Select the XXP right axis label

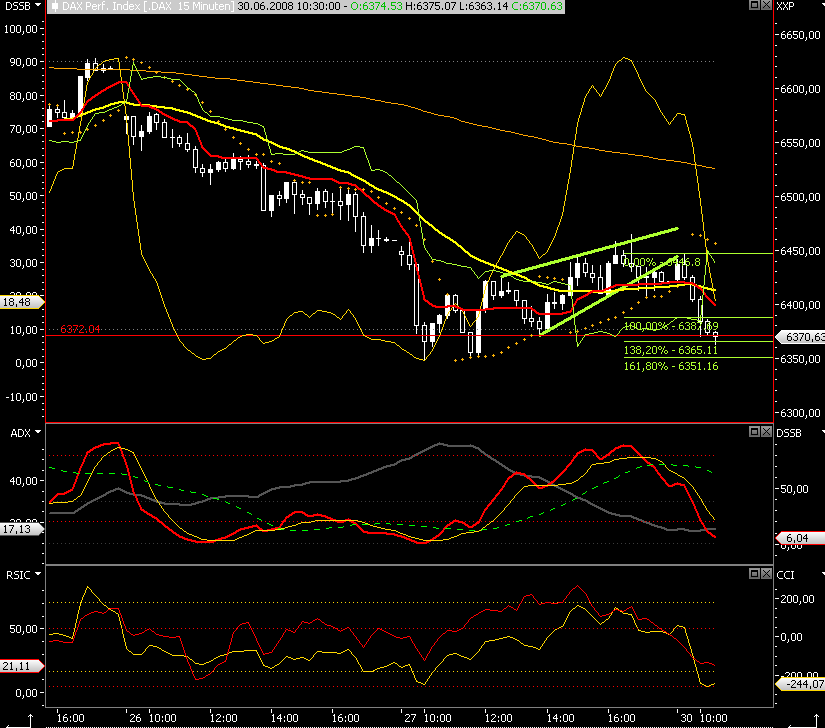click(x=785, y=6)
